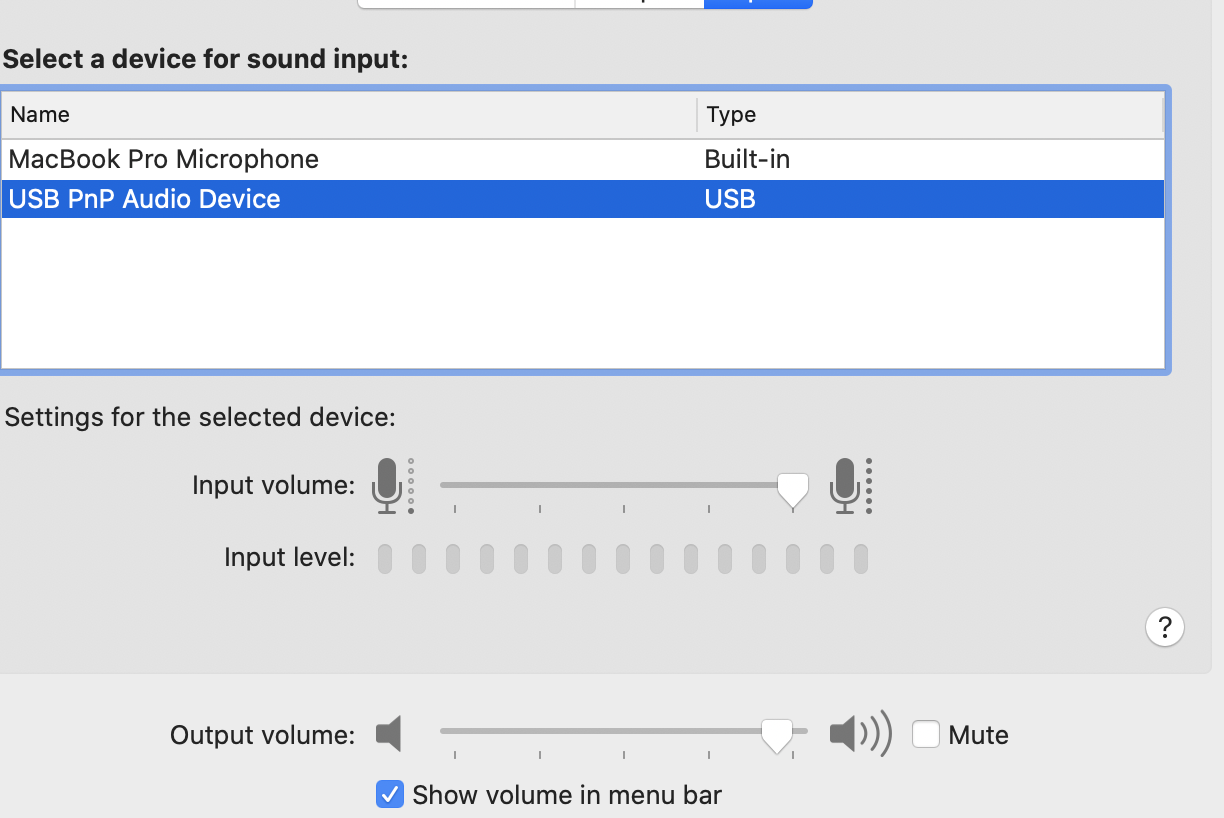Click the Input level meter bars
Image resolution: width=1224 pixels, height=818 pixels.
point(622,558)
